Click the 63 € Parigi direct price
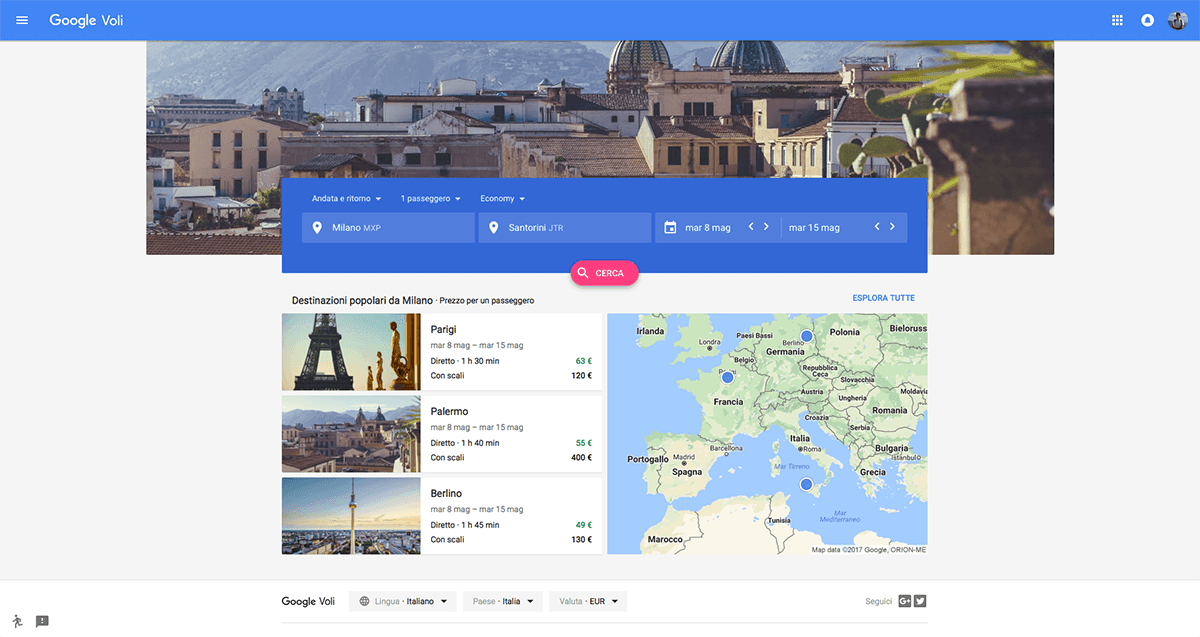 (583, 361)
